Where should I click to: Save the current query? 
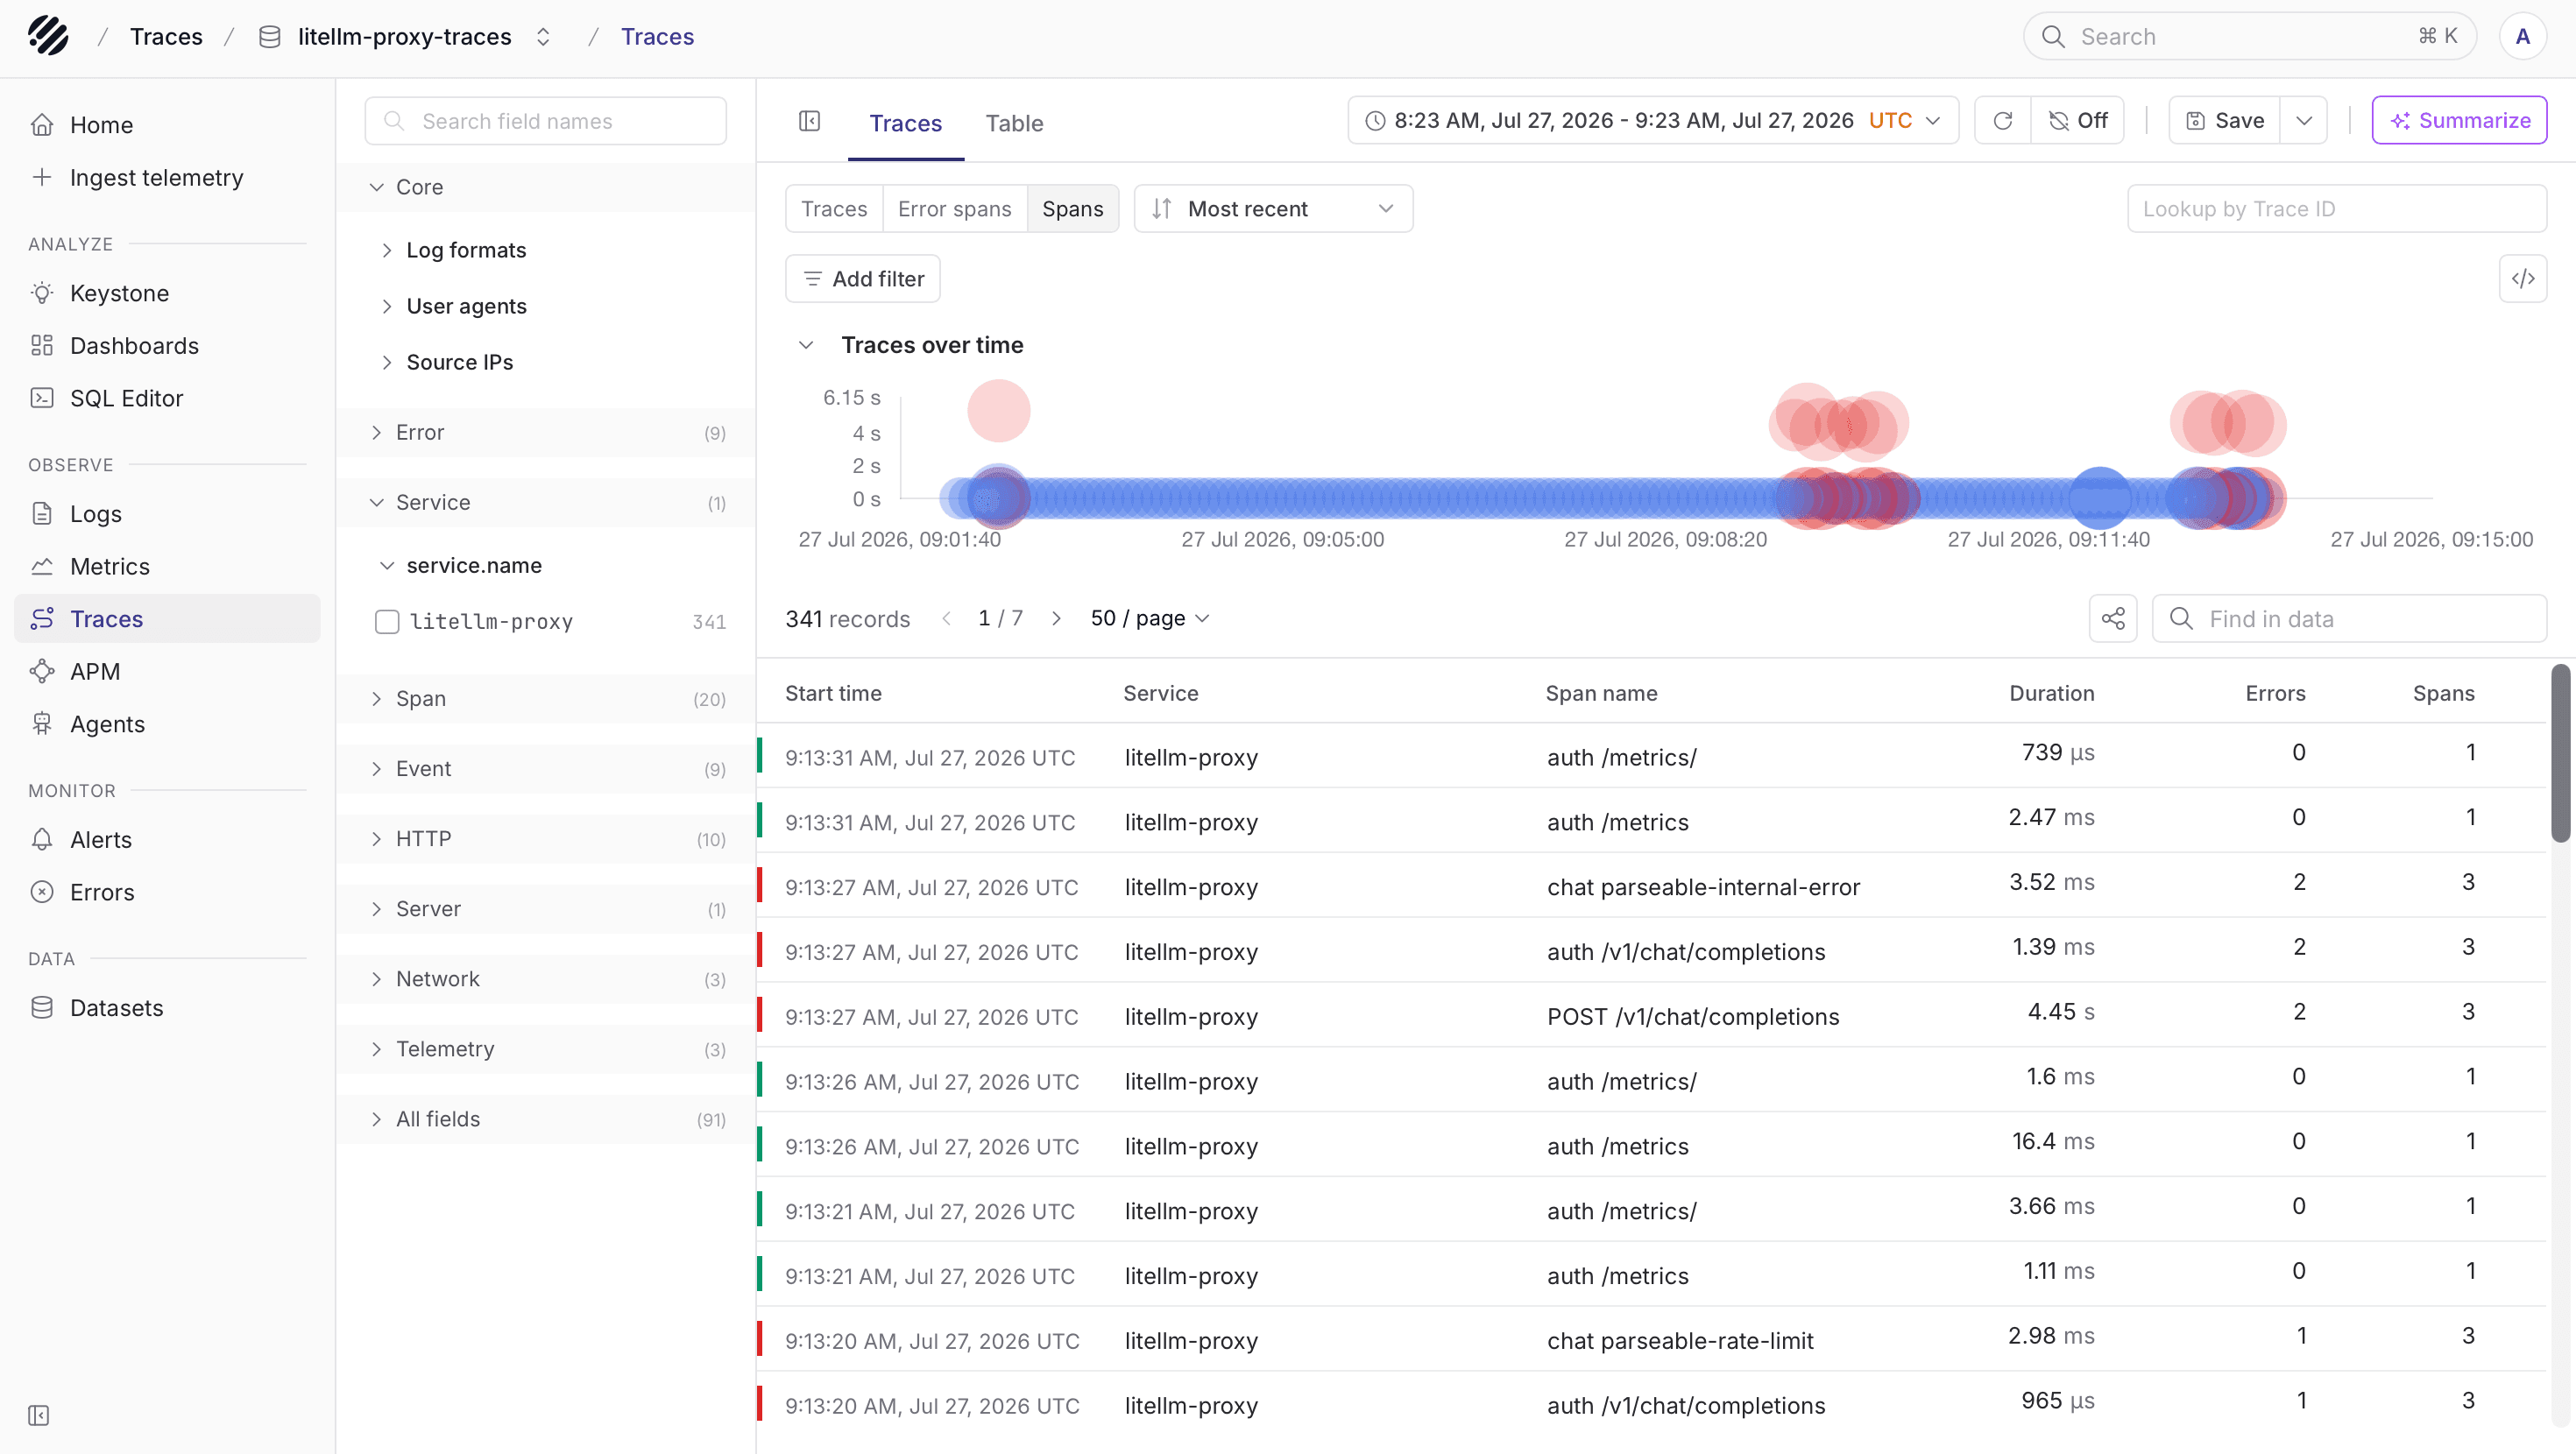tap(2224, 120)
